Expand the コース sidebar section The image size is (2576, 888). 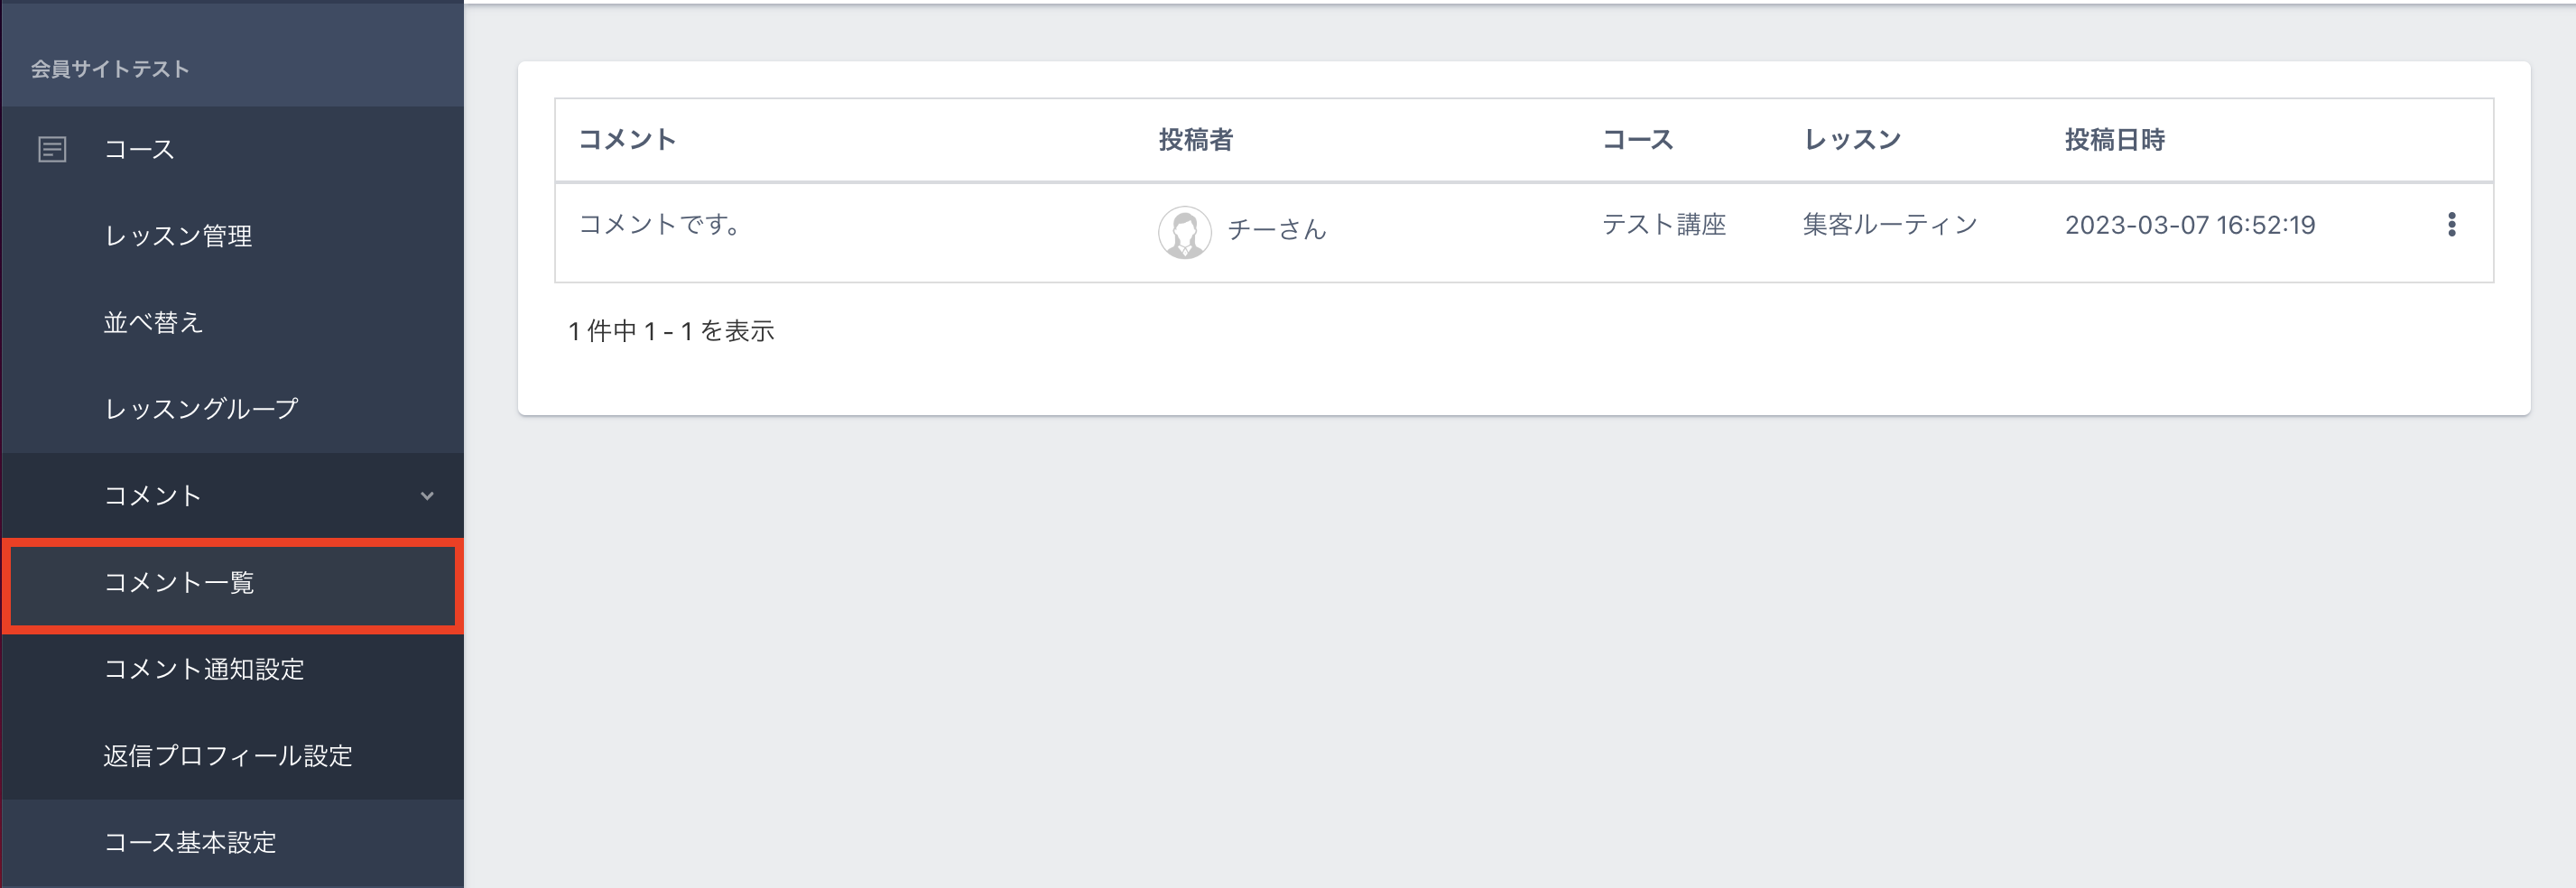[139, 149]
